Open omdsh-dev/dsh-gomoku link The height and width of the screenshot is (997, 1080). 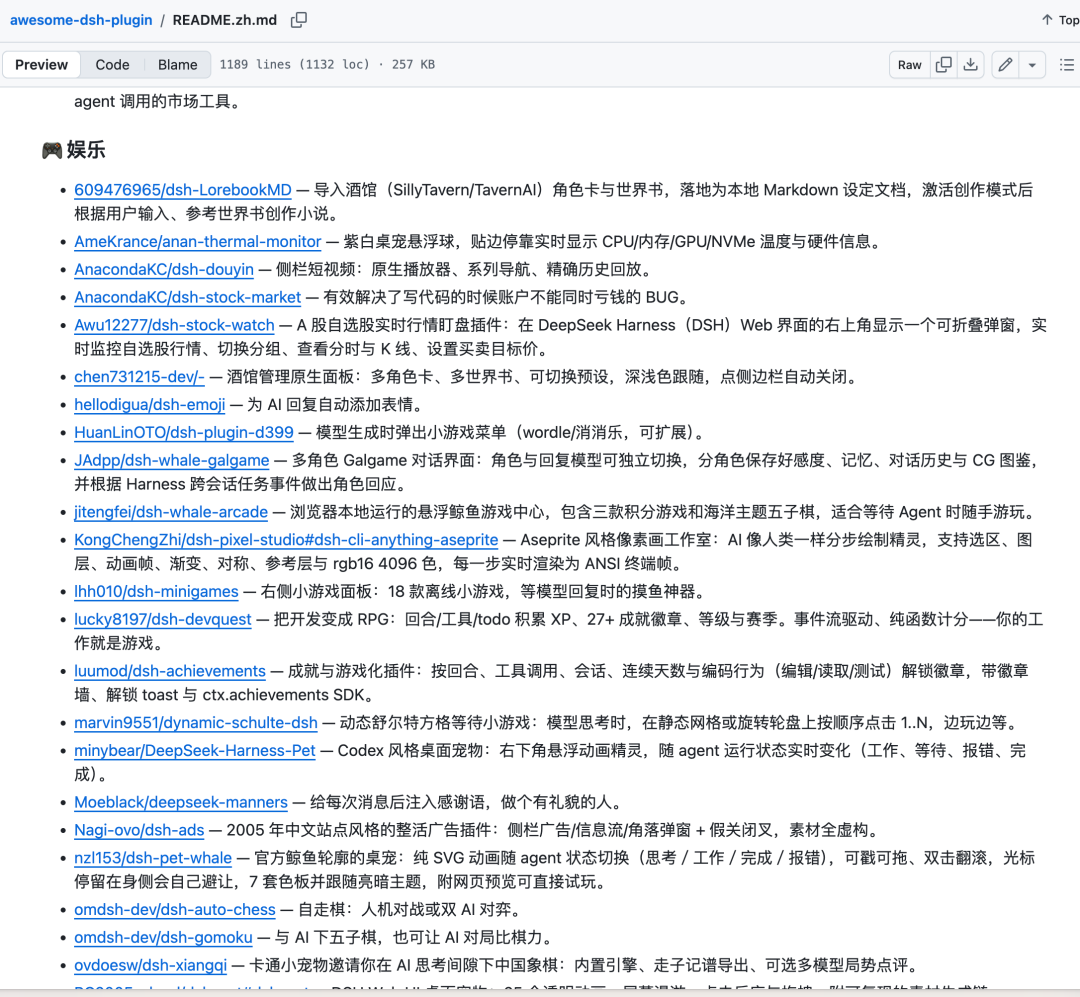tap(163, 937)
